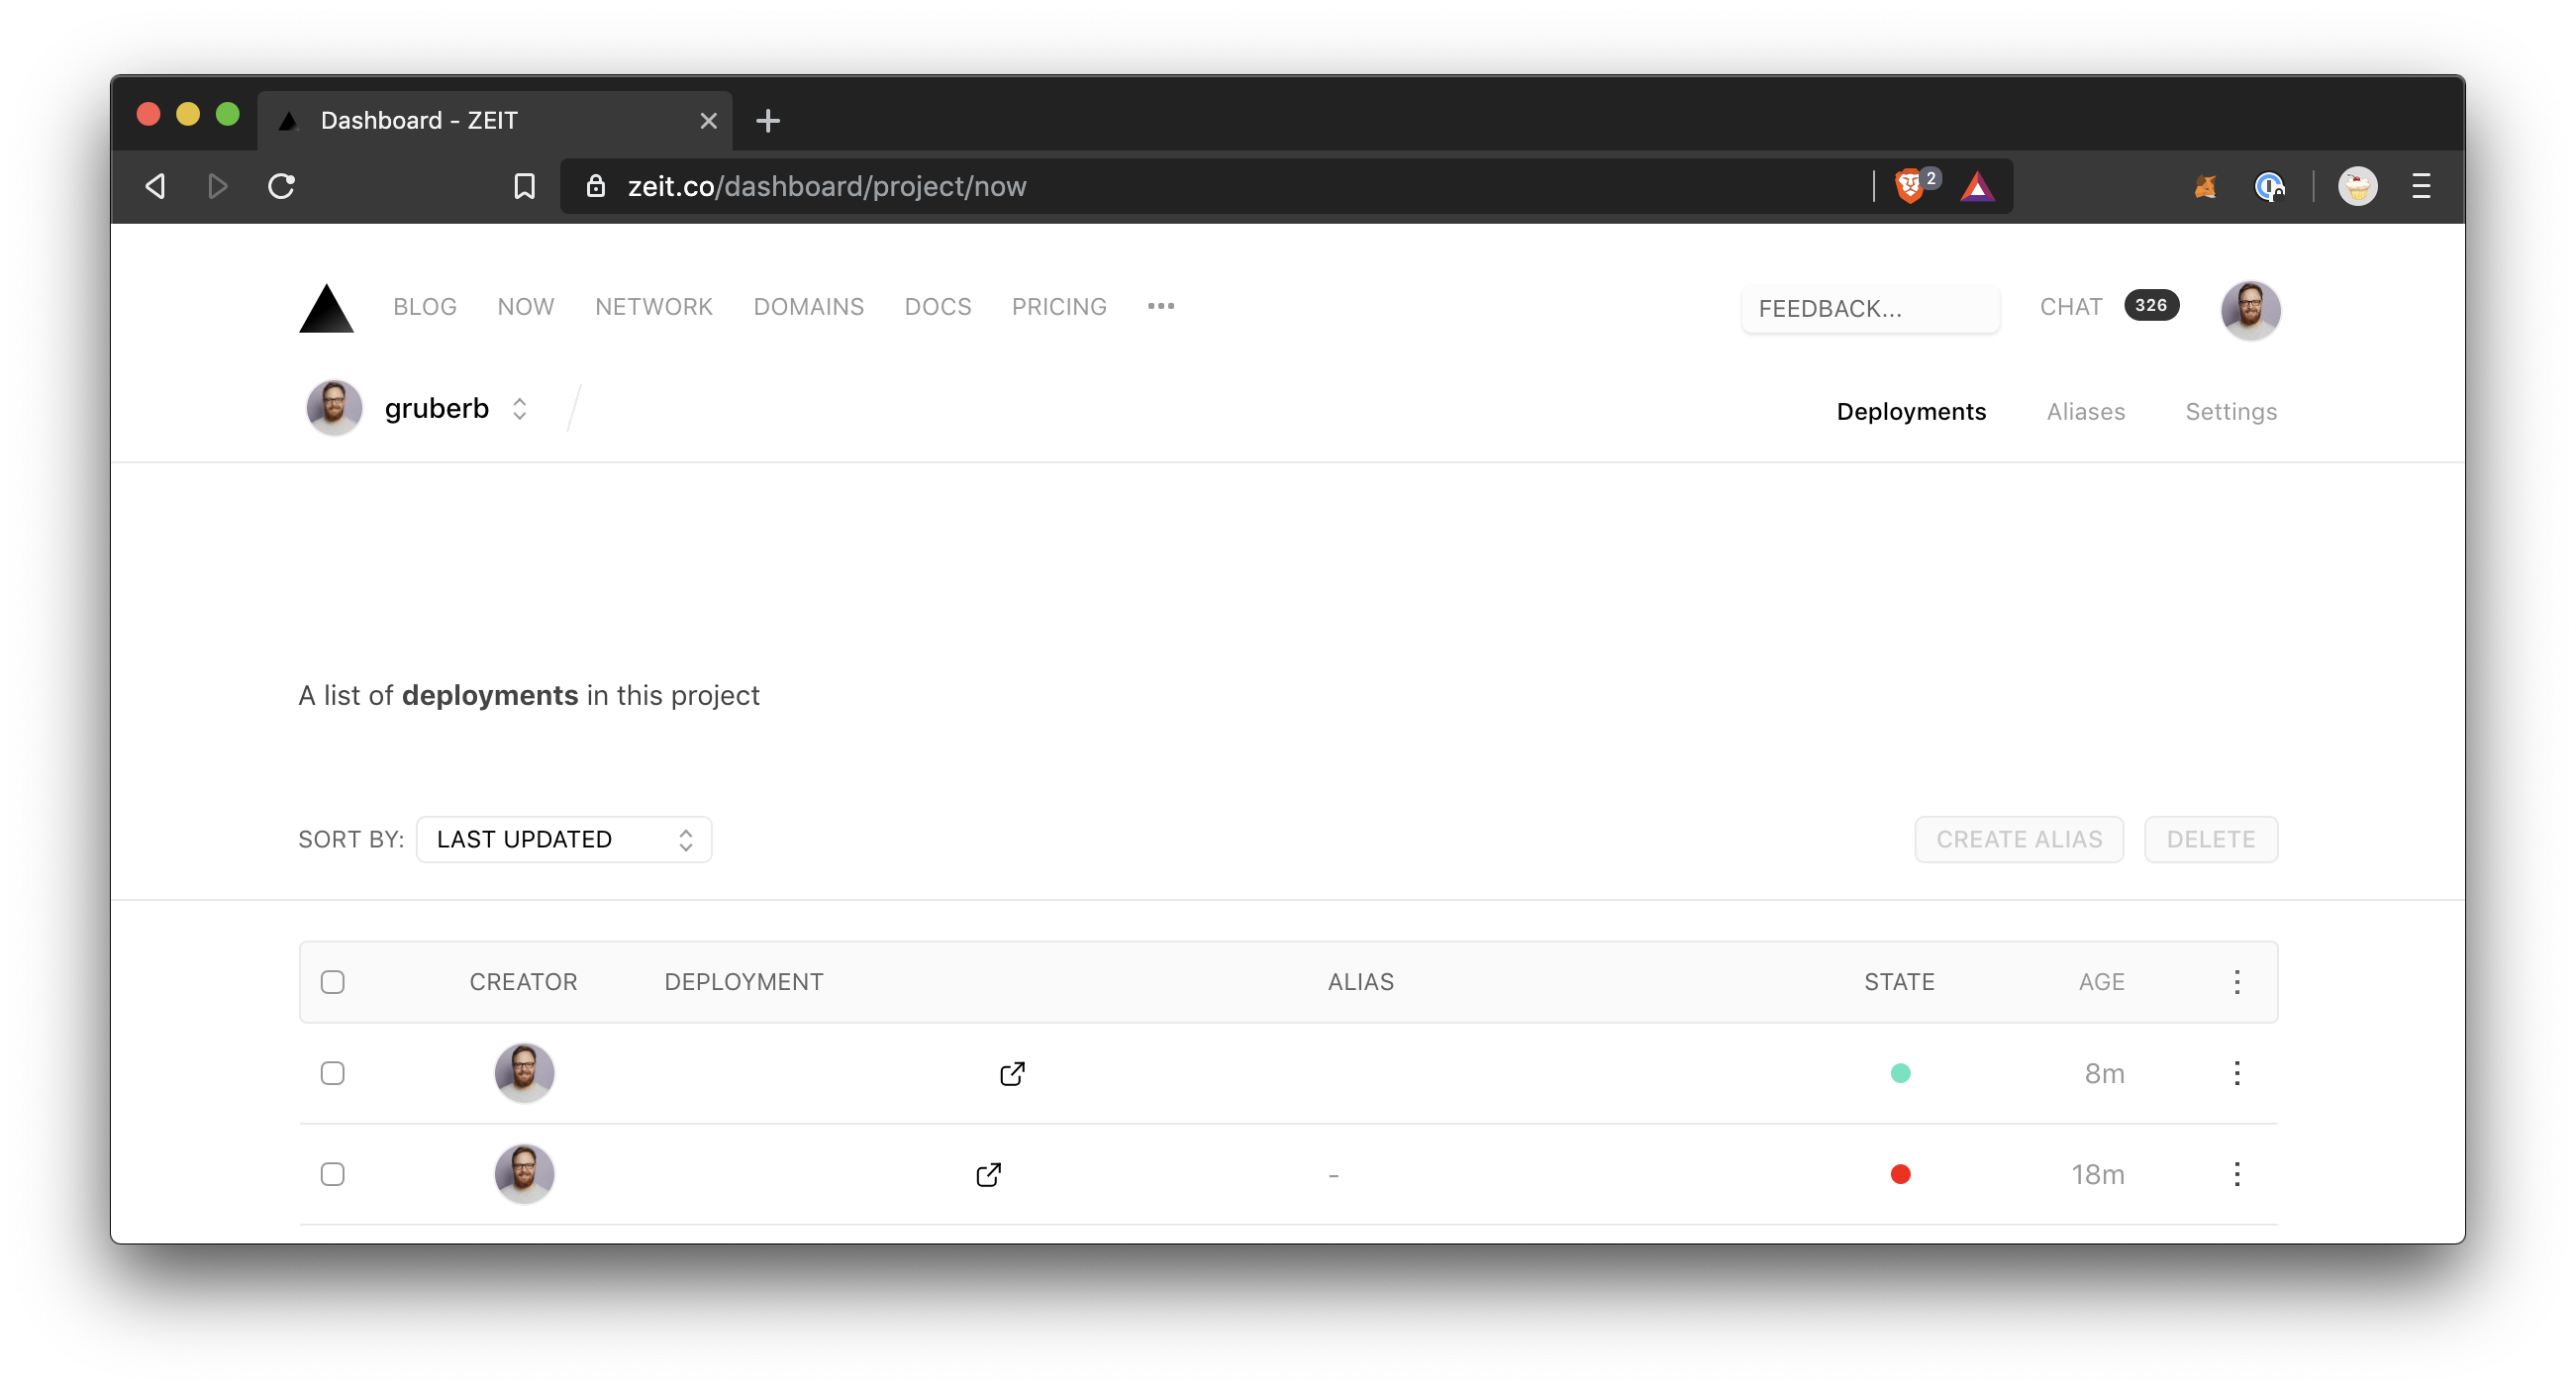Open the MetaMask fox extension

(x=2205, y=186)
